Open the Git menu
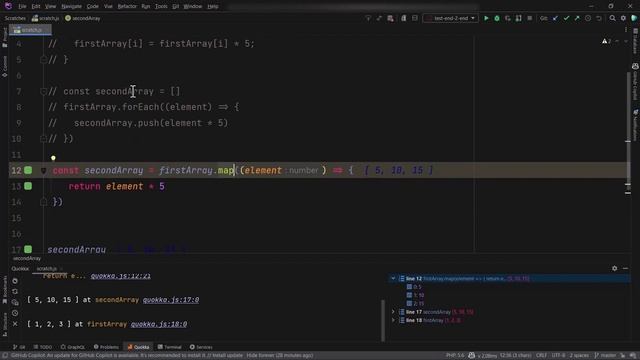This screenshot has height=360, width=640. click(x=176, y=7)
